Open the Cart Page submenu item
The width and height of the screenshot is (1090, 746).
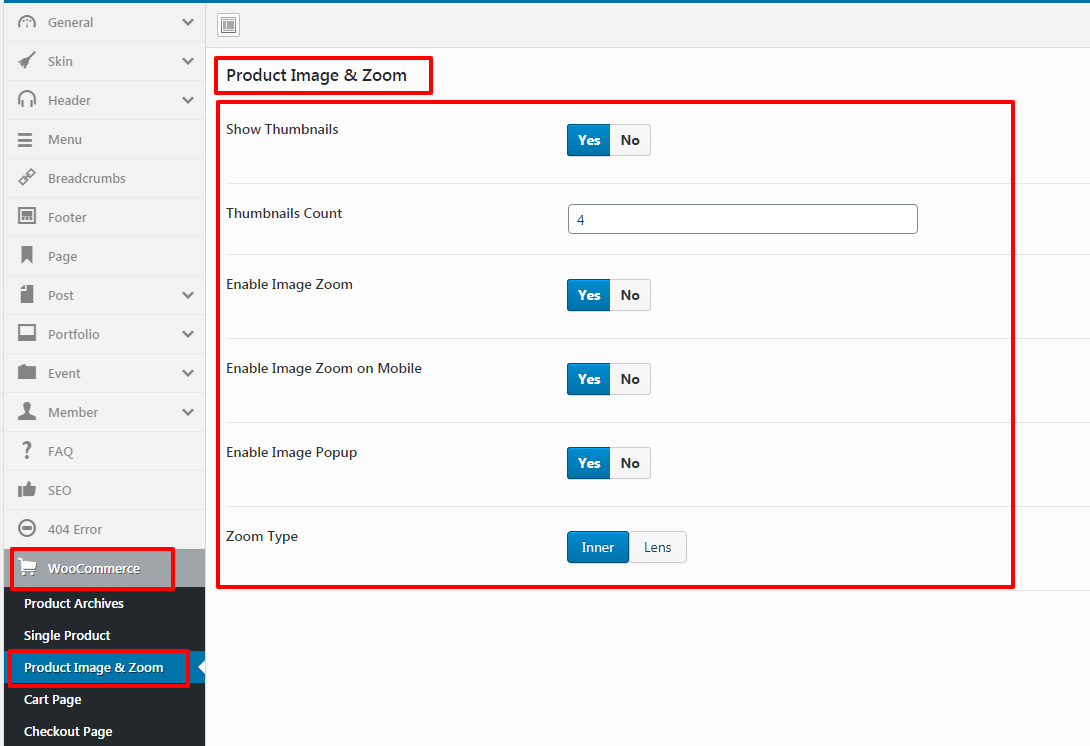[104, 699]
